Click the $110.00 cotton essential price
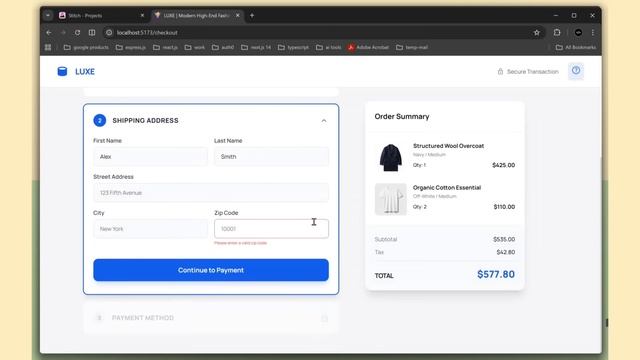640x360 pixels. coord(504,207)
